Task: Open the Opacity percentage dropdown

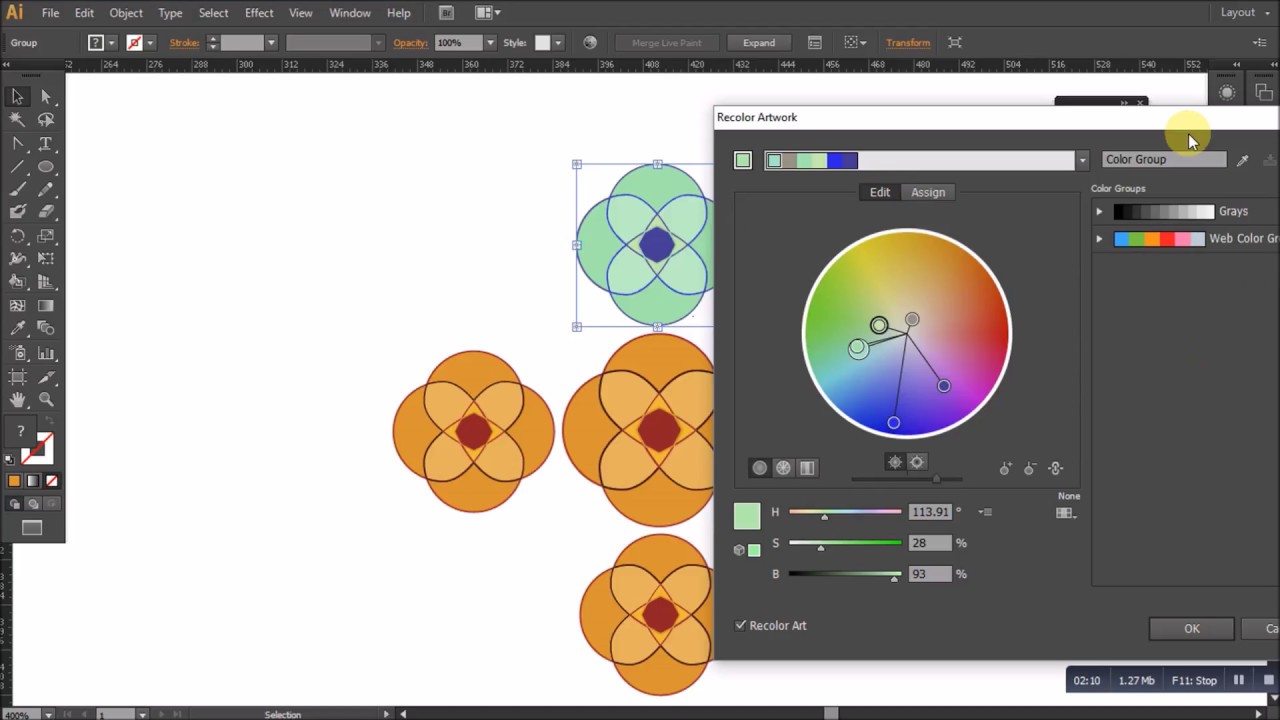Action: [490, 43]
